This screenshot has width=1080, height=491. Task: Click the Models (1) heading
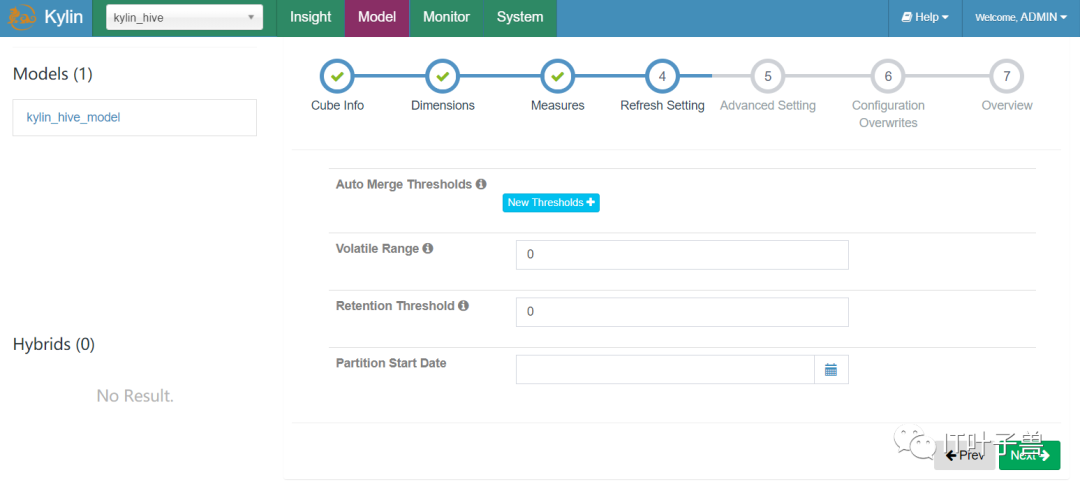[52, 74]
